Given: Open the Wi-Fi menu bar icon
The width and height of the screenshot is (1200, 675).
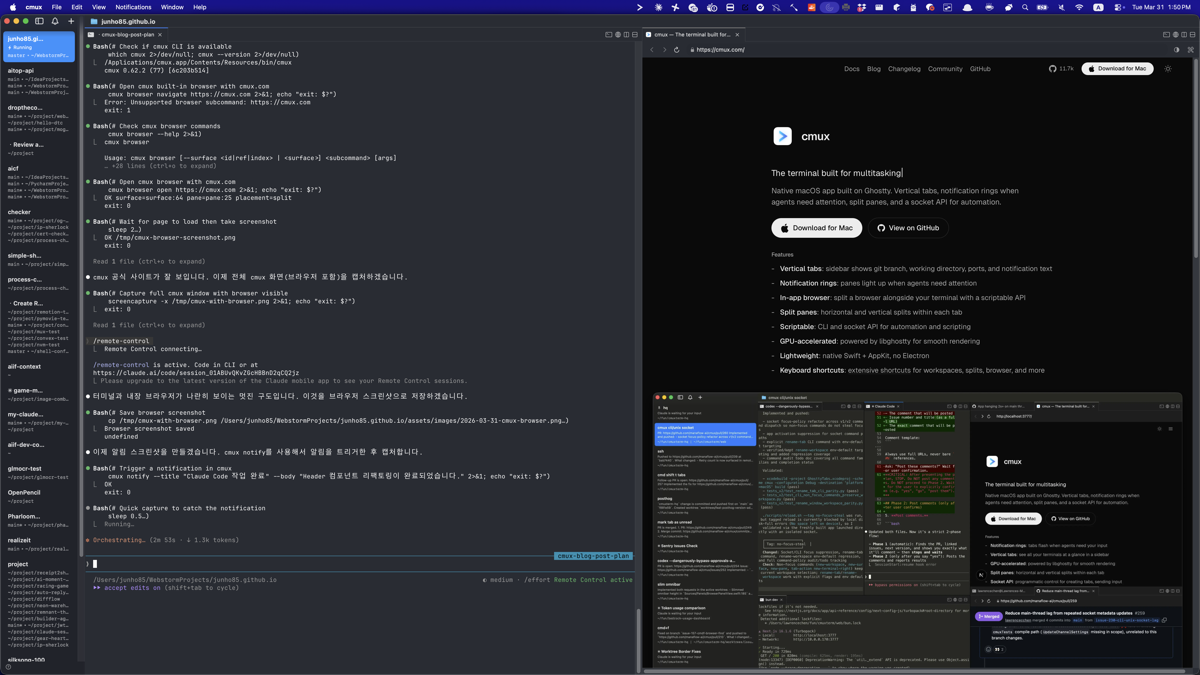Looking at the screenshot, I should coord(1079,7).
